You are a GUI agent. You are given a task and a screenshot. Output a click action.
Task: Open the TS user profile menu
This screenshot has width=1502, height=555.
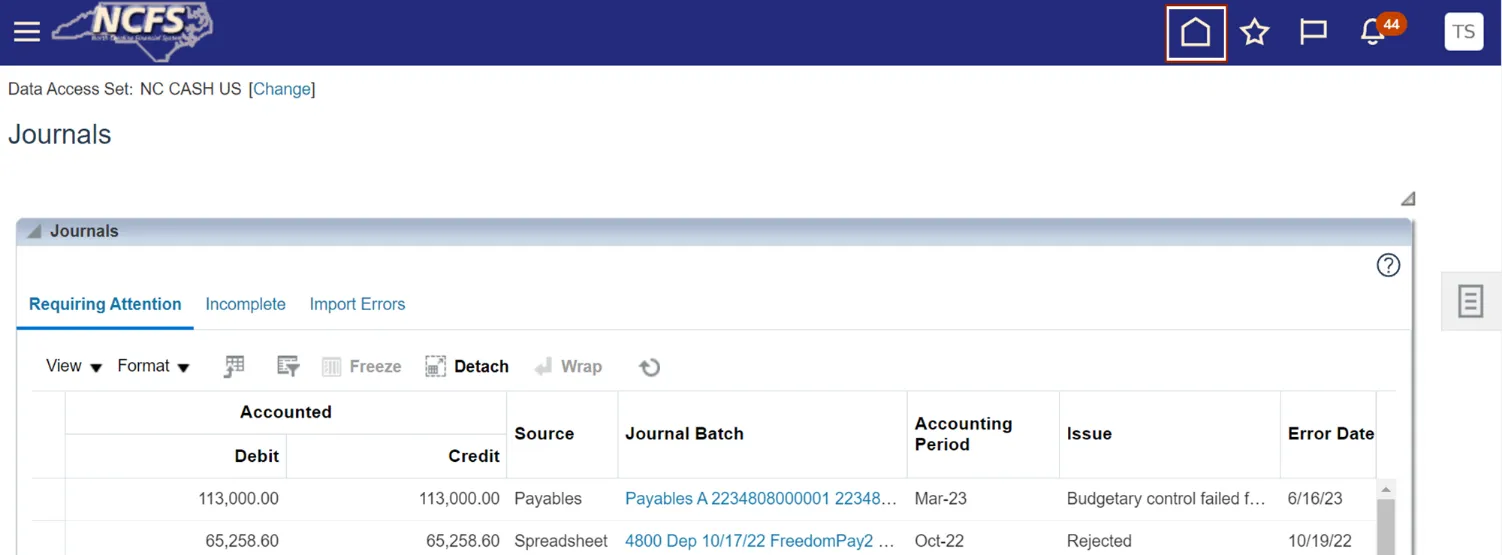pyautogui.click(x=1464, y=32)
